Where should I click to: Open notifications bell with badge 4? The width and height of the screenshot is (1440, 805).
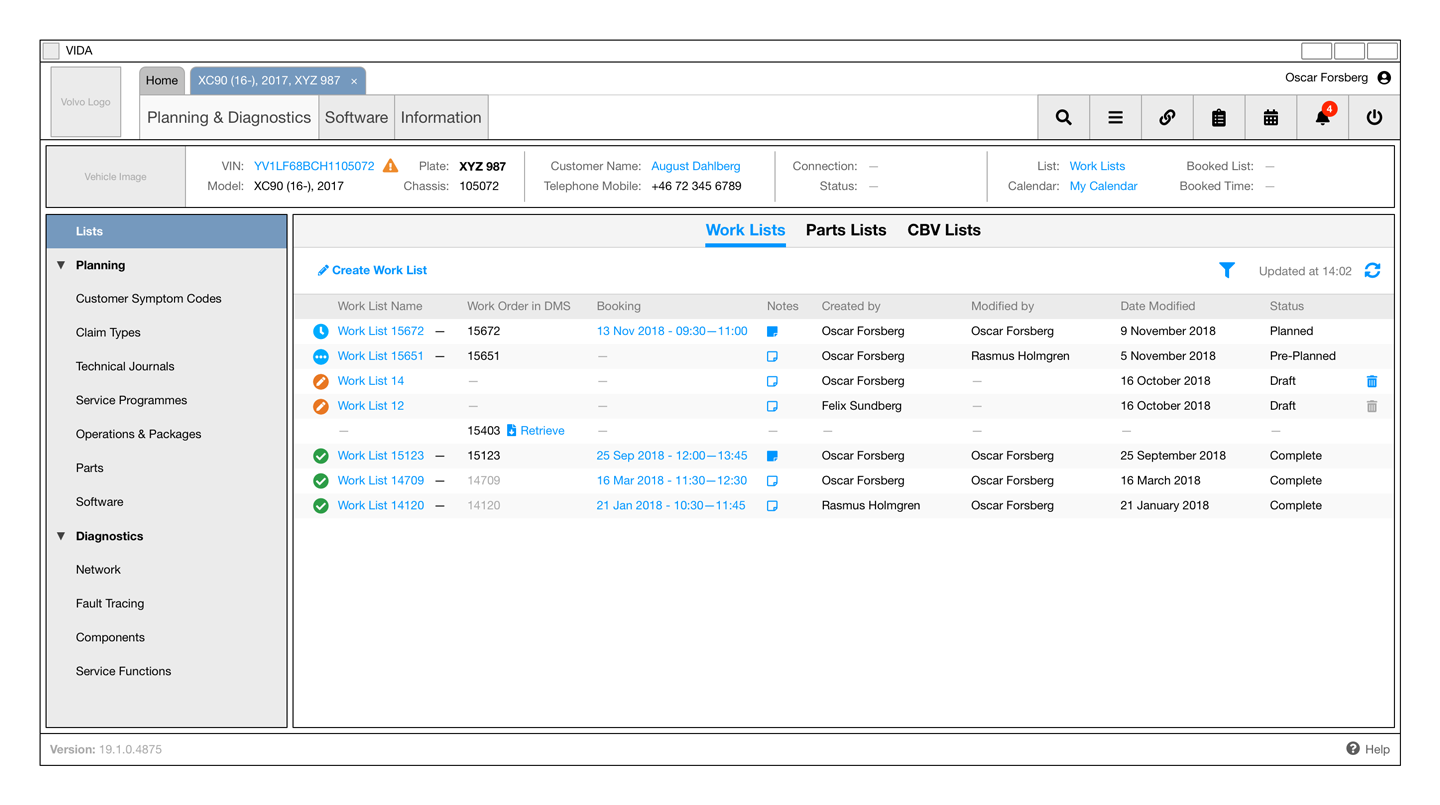click(1323, 117)
